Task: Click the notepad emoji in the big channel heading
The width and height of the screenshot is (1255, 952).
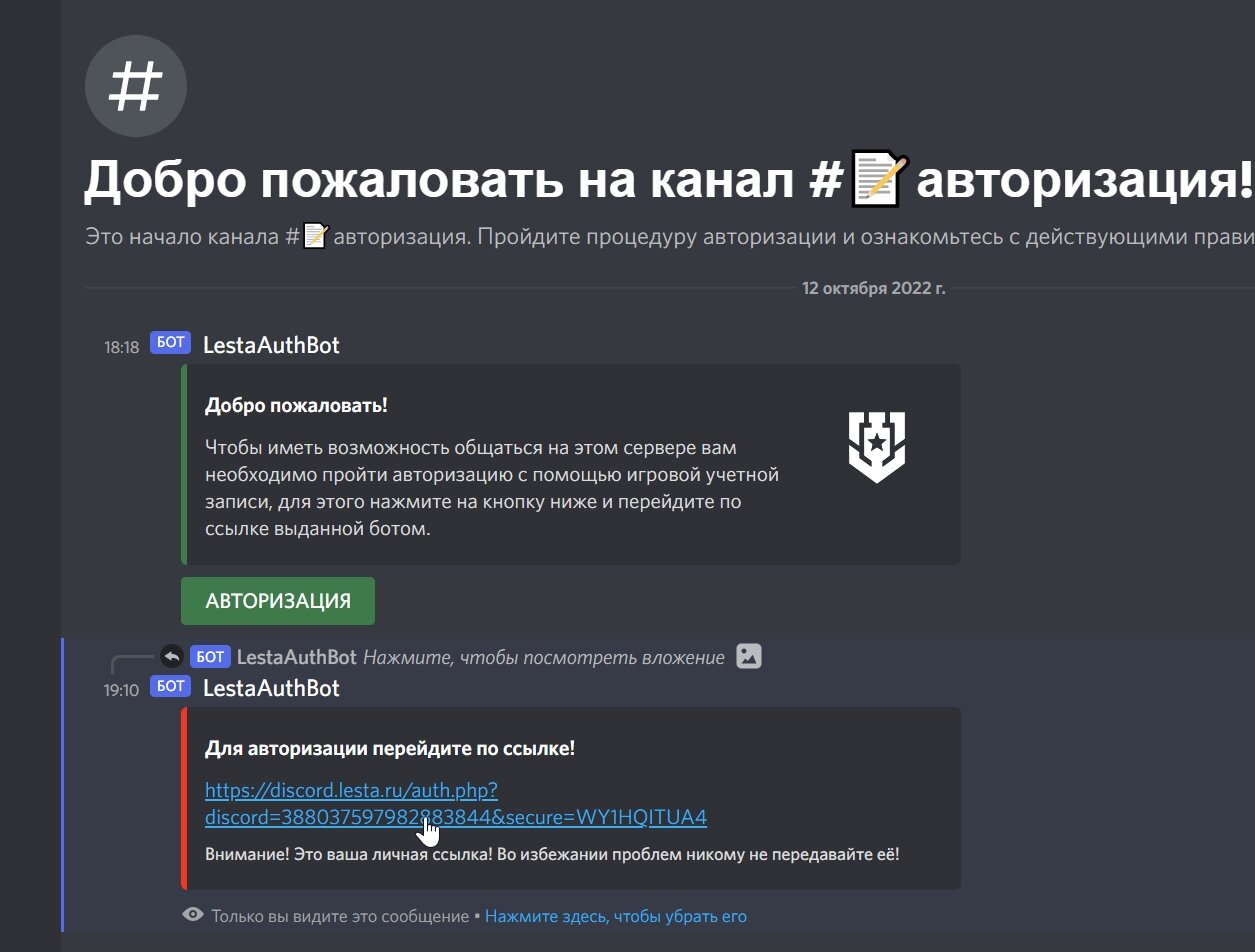Action: coord(879,179)
